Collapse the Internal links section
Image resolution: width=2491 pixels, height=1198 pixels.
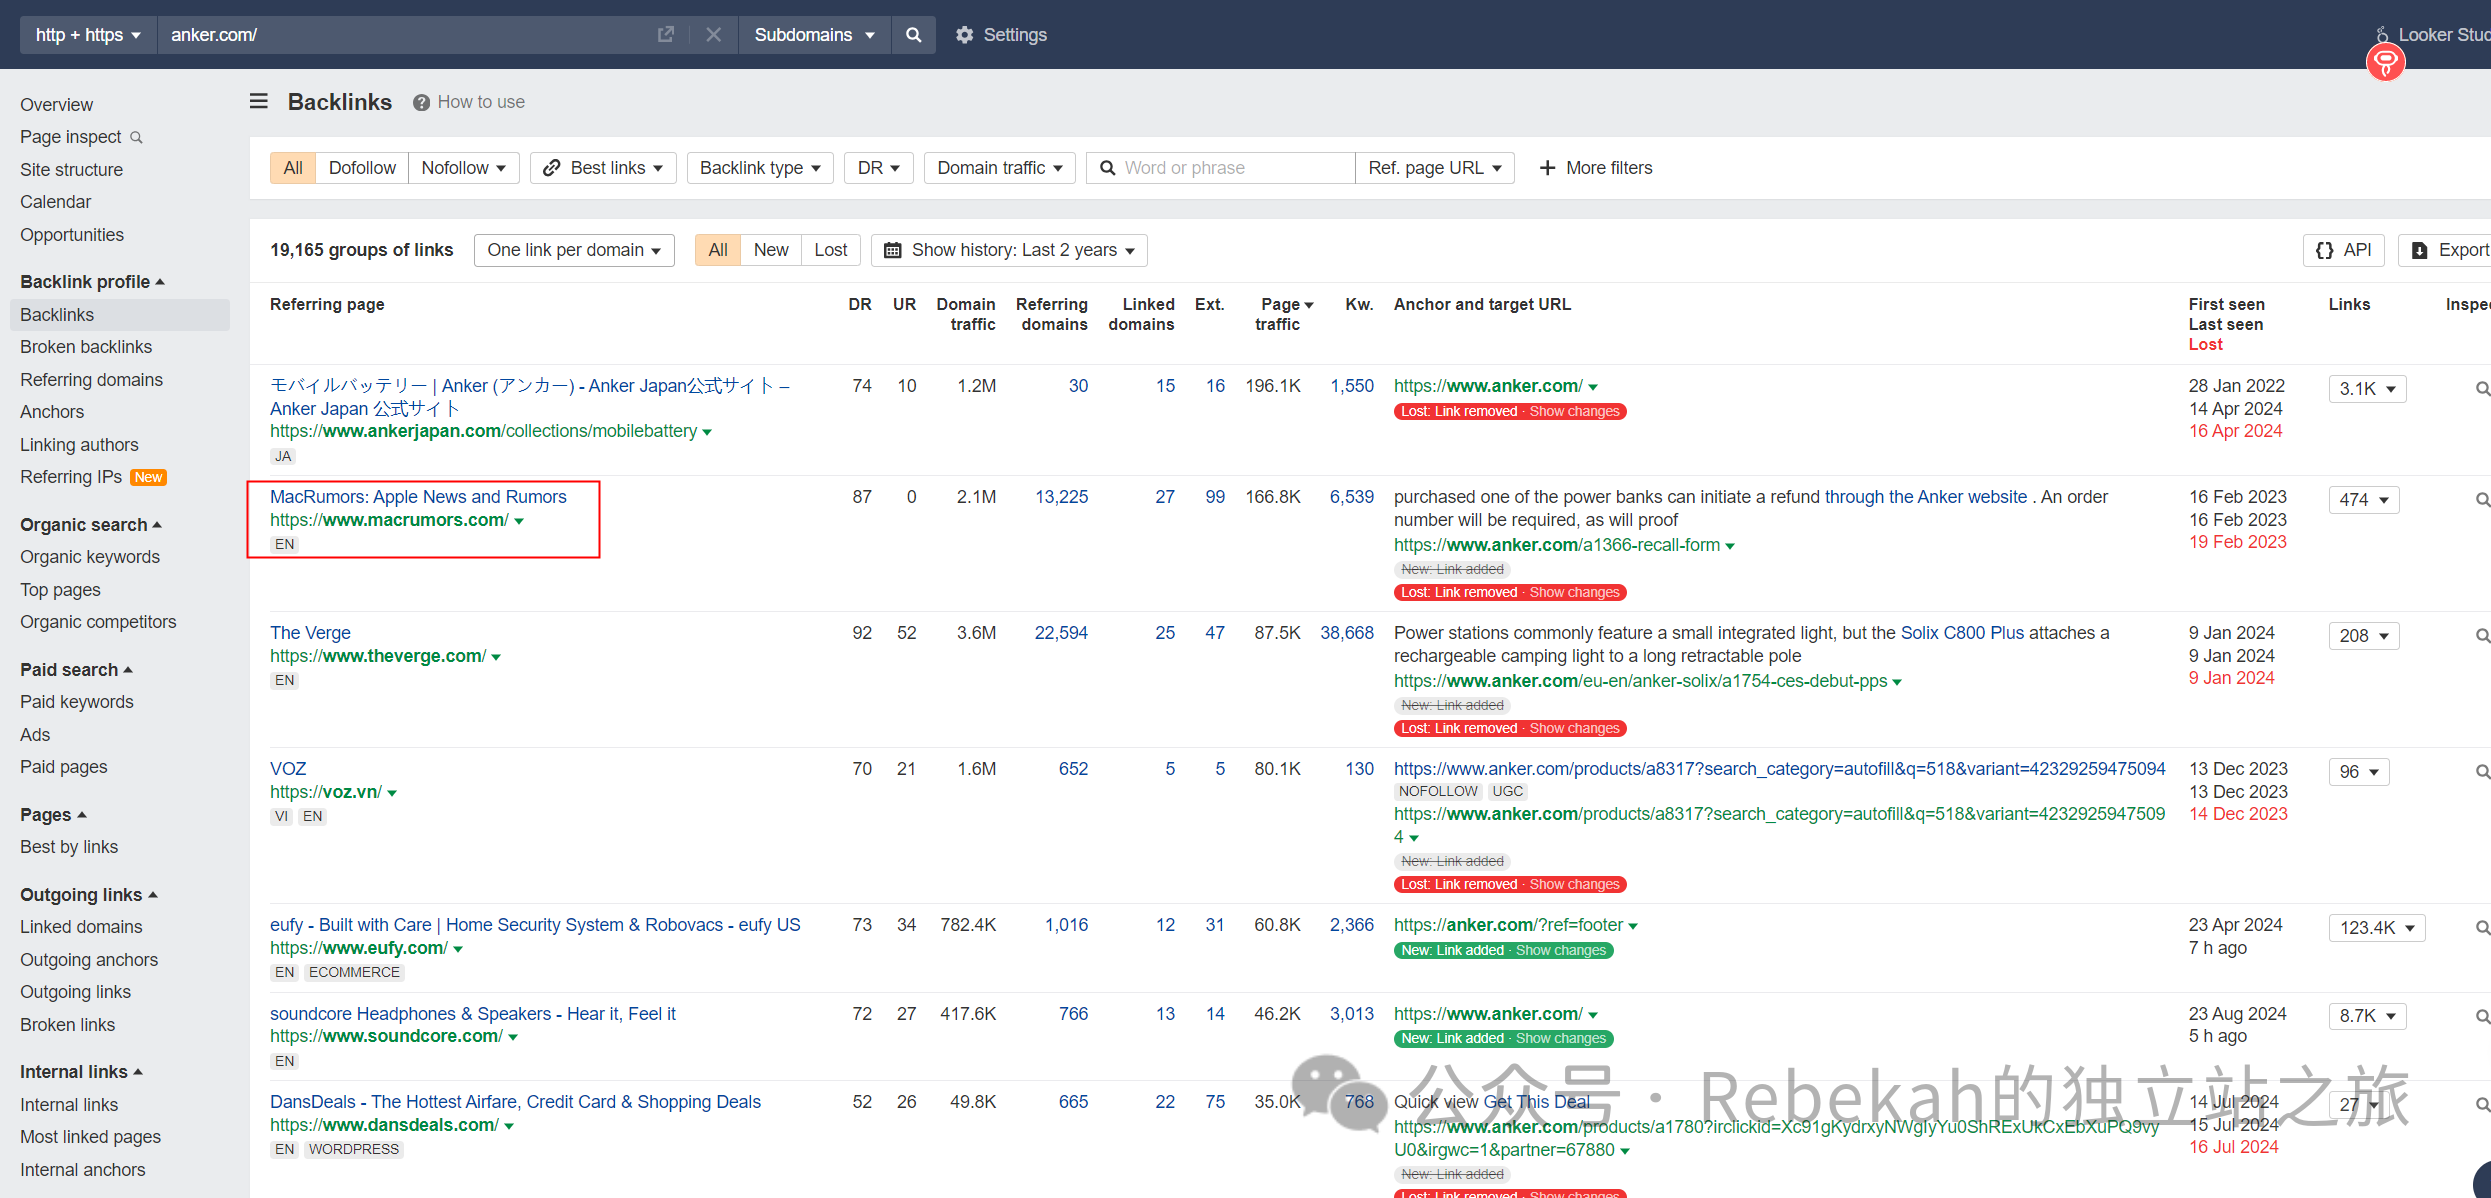[81, 1072]
